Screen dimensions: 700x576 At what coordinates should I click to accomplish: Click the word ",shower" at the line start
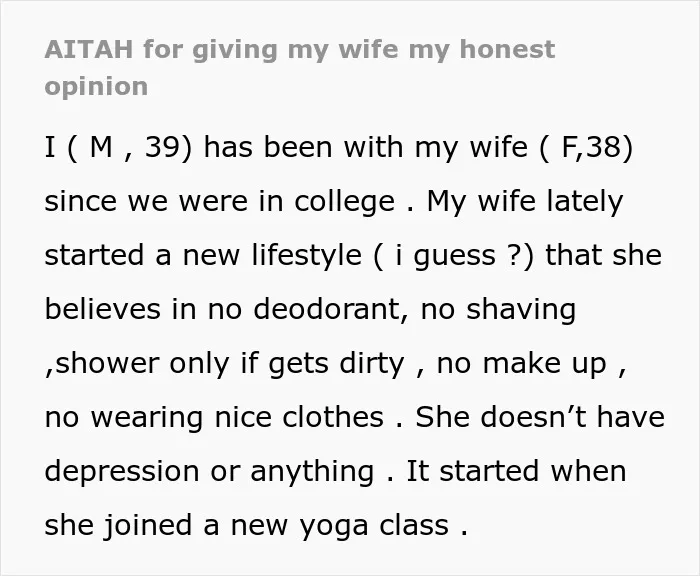(x=102, y=363)
